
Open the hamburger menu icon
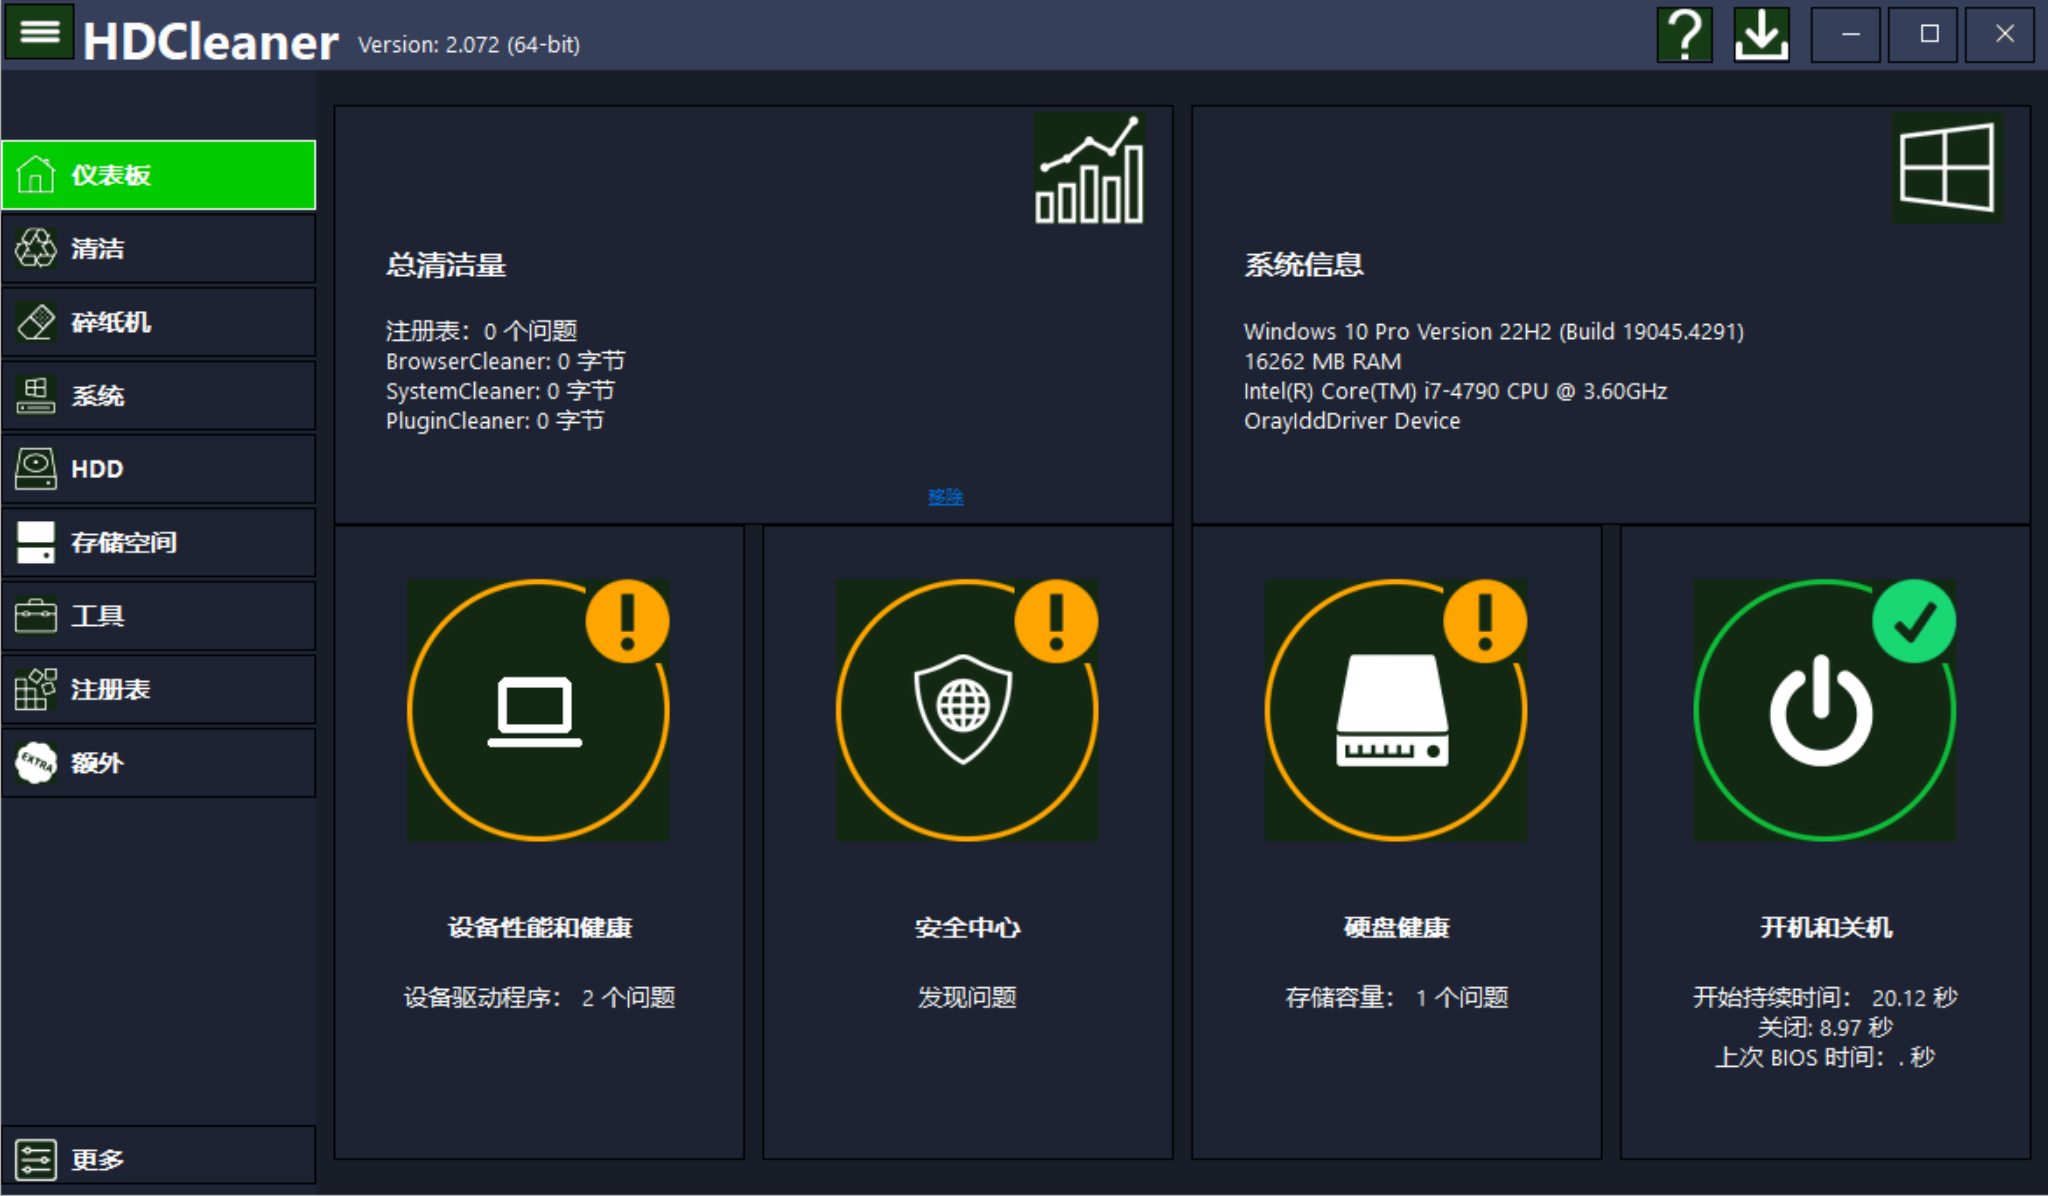(x=39, y=32)
